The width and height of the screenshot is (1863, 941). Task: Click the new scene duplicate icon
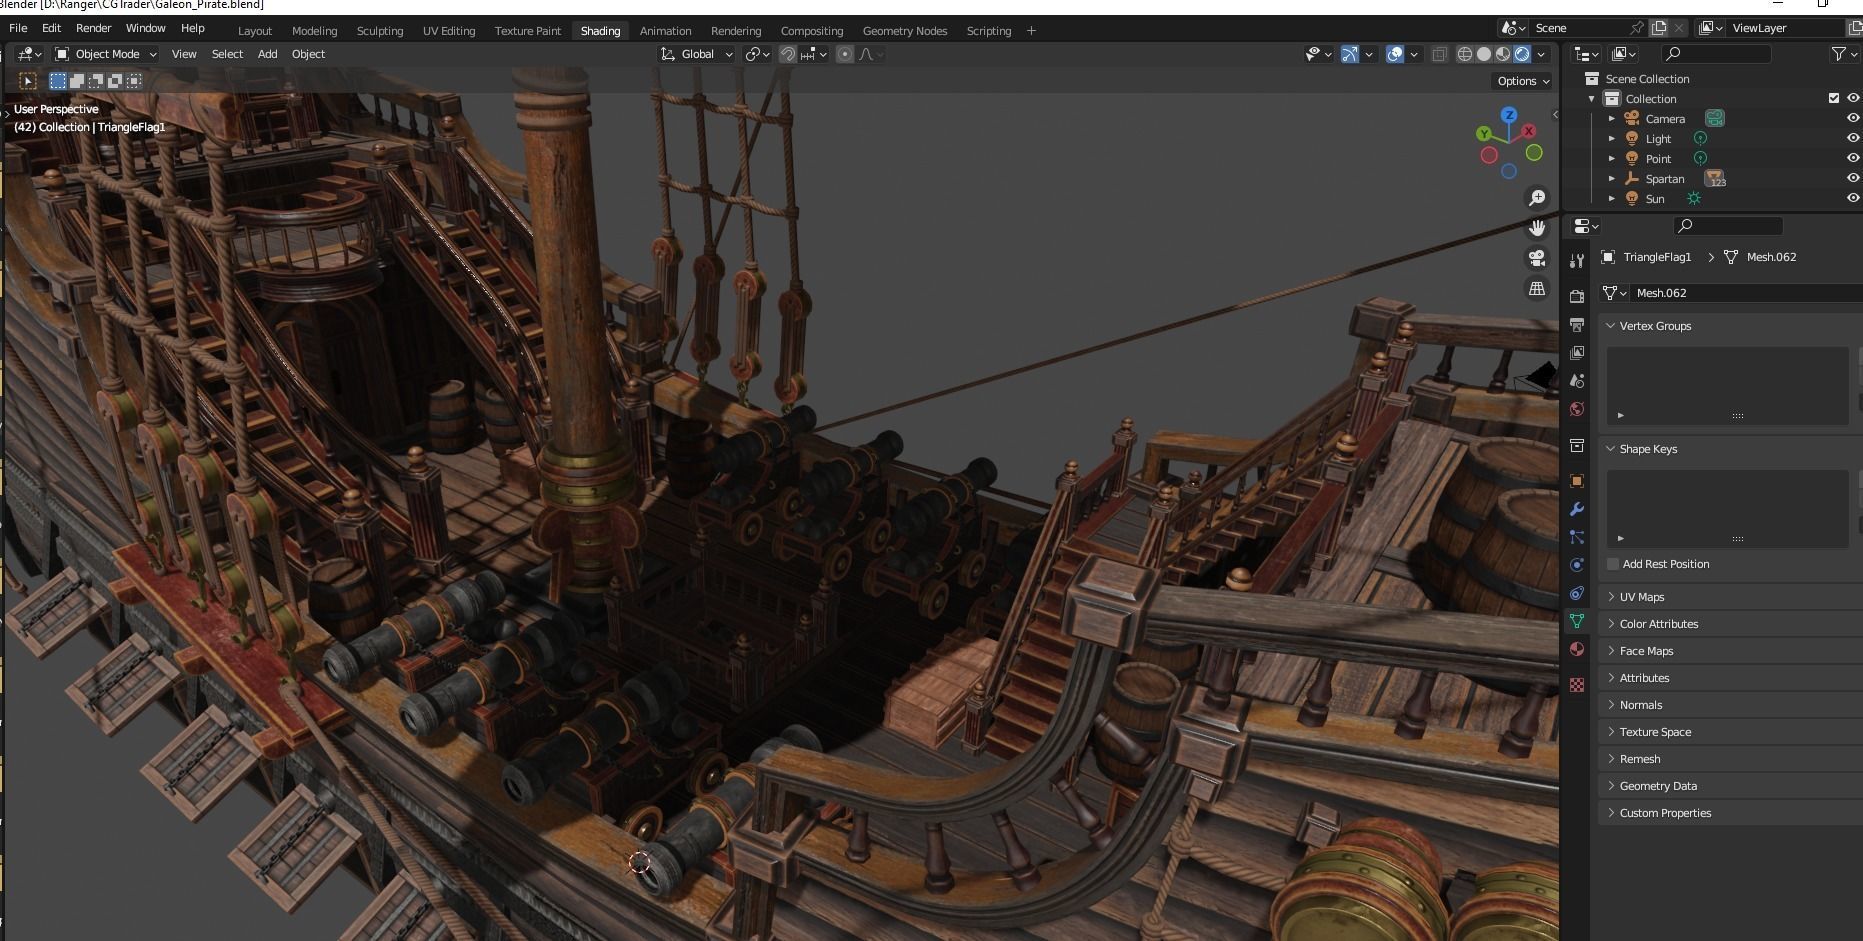[1659, 28]
